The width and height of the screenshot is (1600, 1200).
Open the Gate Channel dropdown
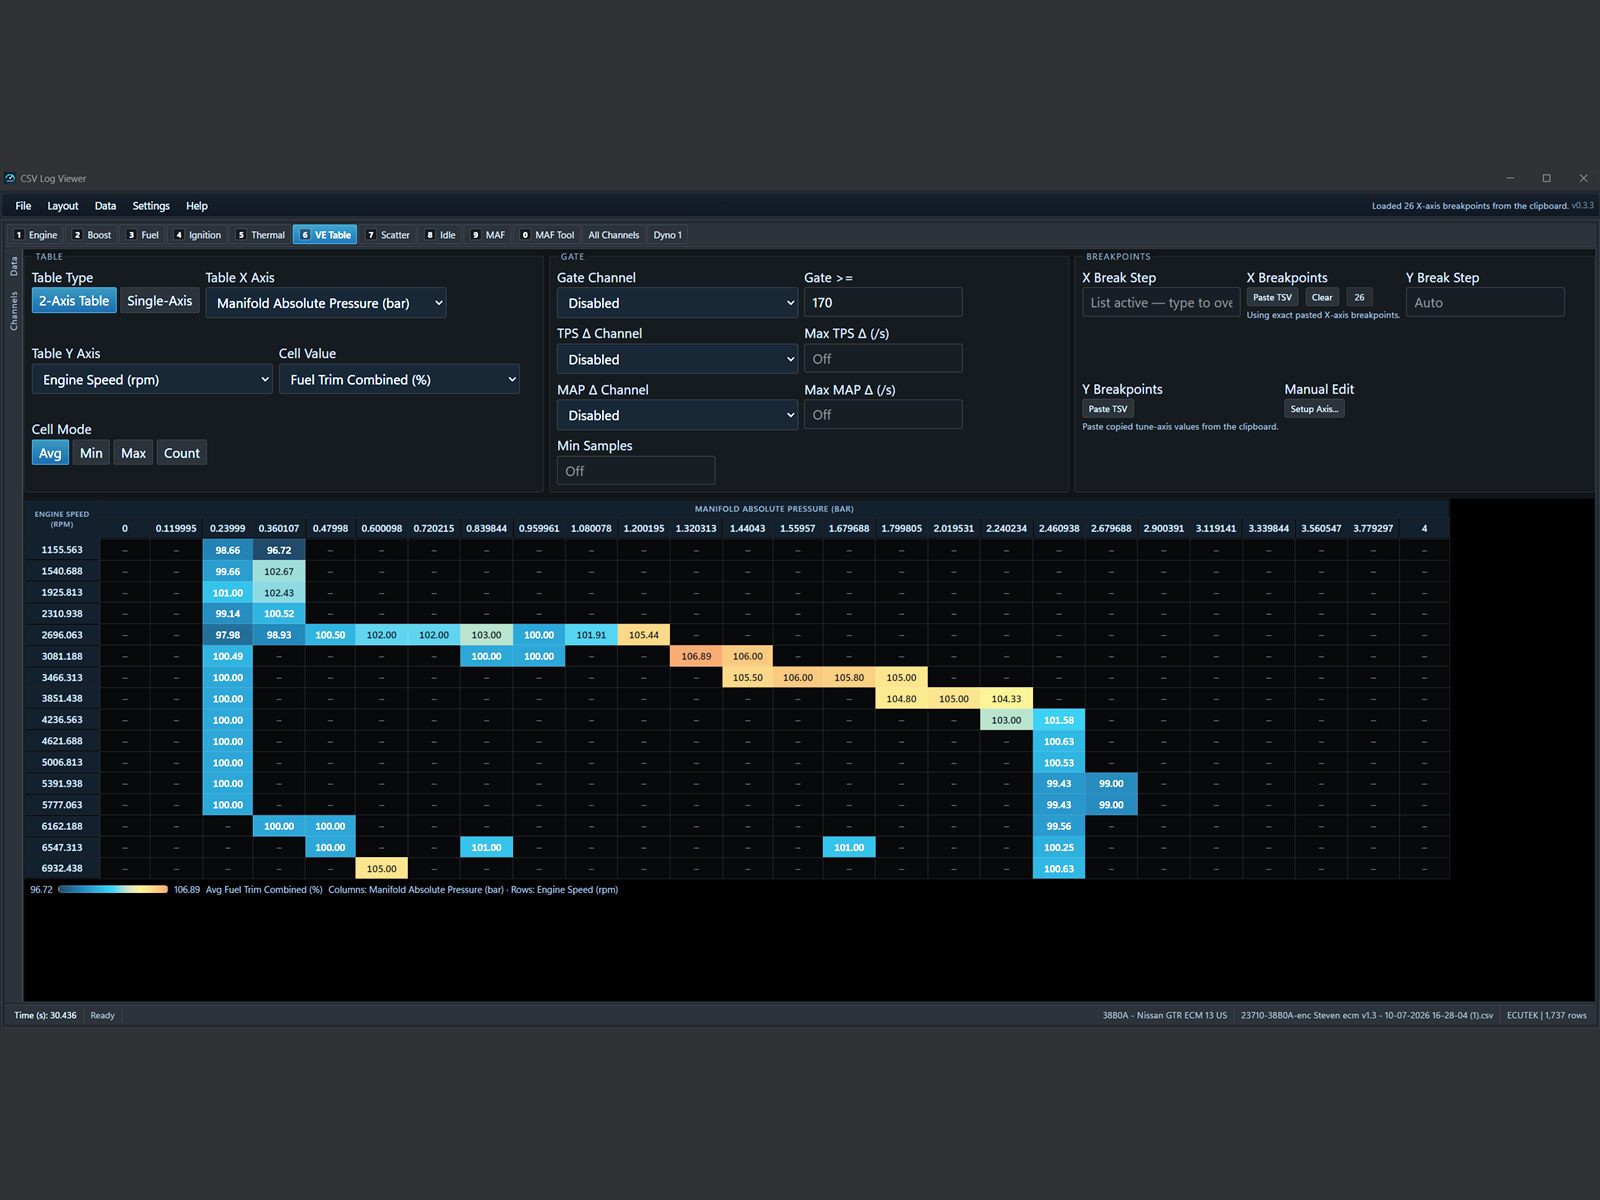[677, 303]
